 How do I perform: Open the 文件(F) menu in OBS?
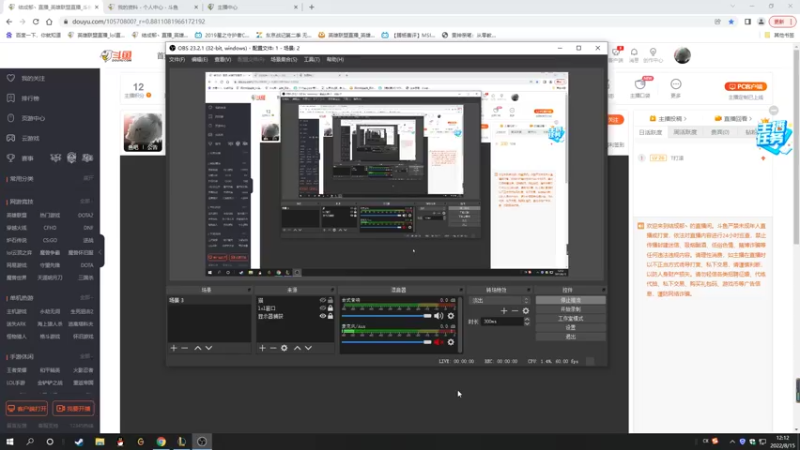coord(177,60)
